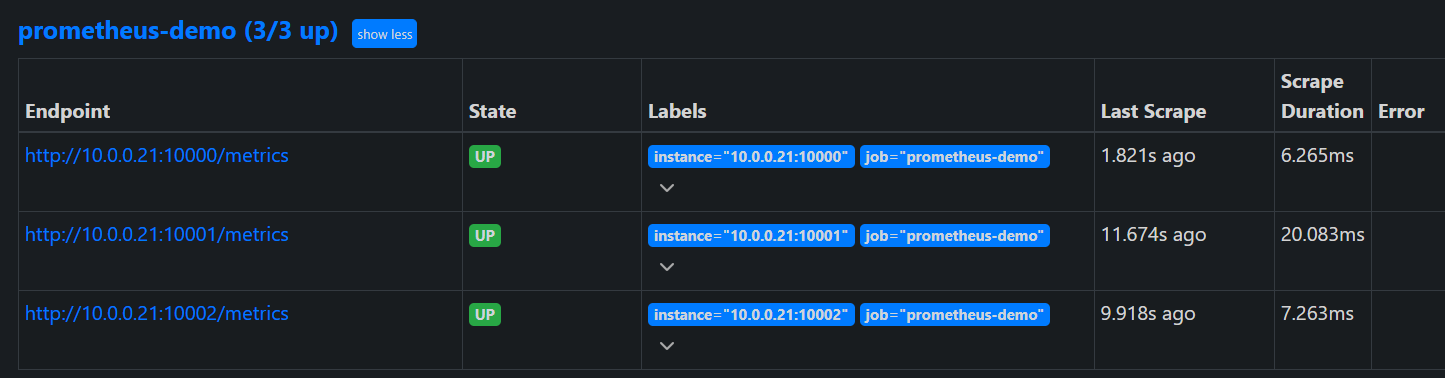Expand labels chevron for instance 10.0.0.21:10000
The width and height of the screenshot is (1445, 378).
667,188
